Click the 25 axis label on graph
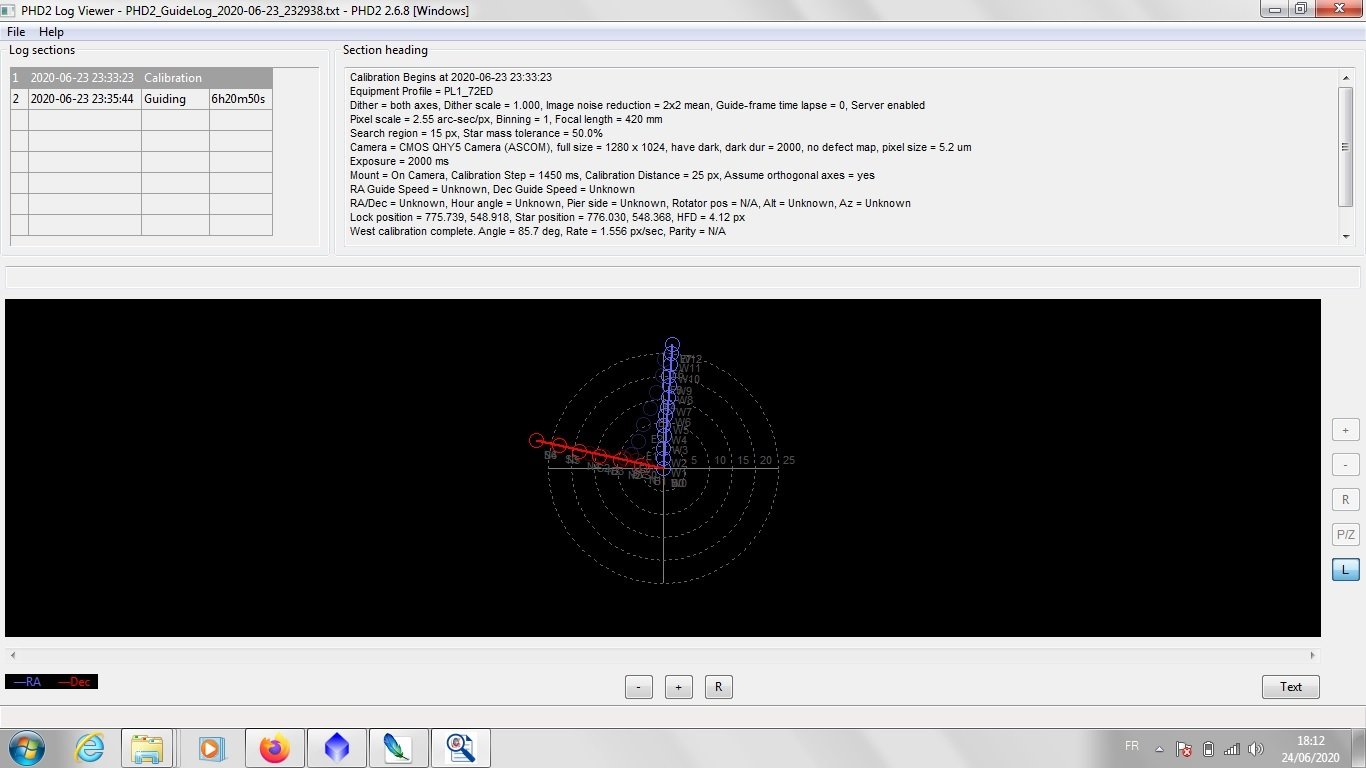1366x768 pixels. [789, 460]
